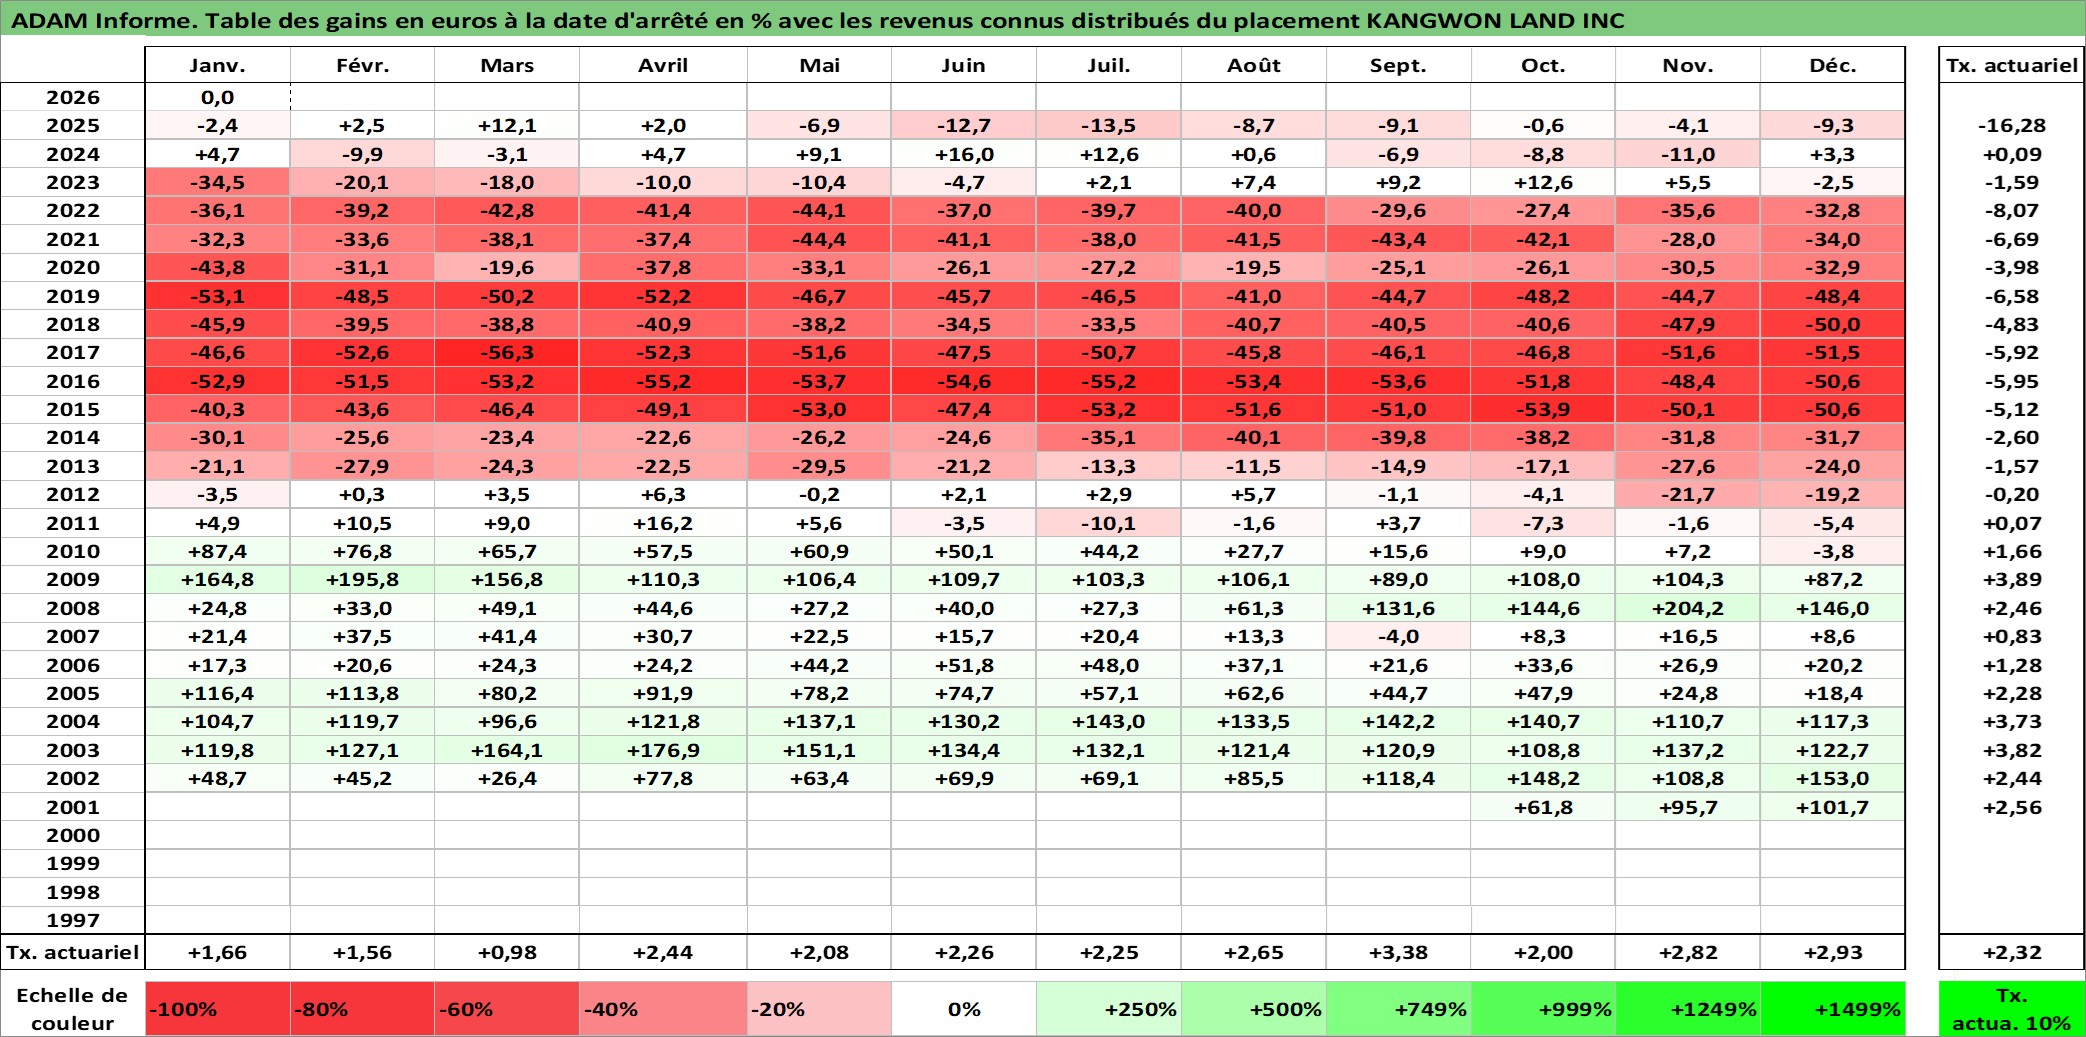Screen dimensions: 2086x1037
Task: Select the 2019 row label
Action: (x=72, y=296)
